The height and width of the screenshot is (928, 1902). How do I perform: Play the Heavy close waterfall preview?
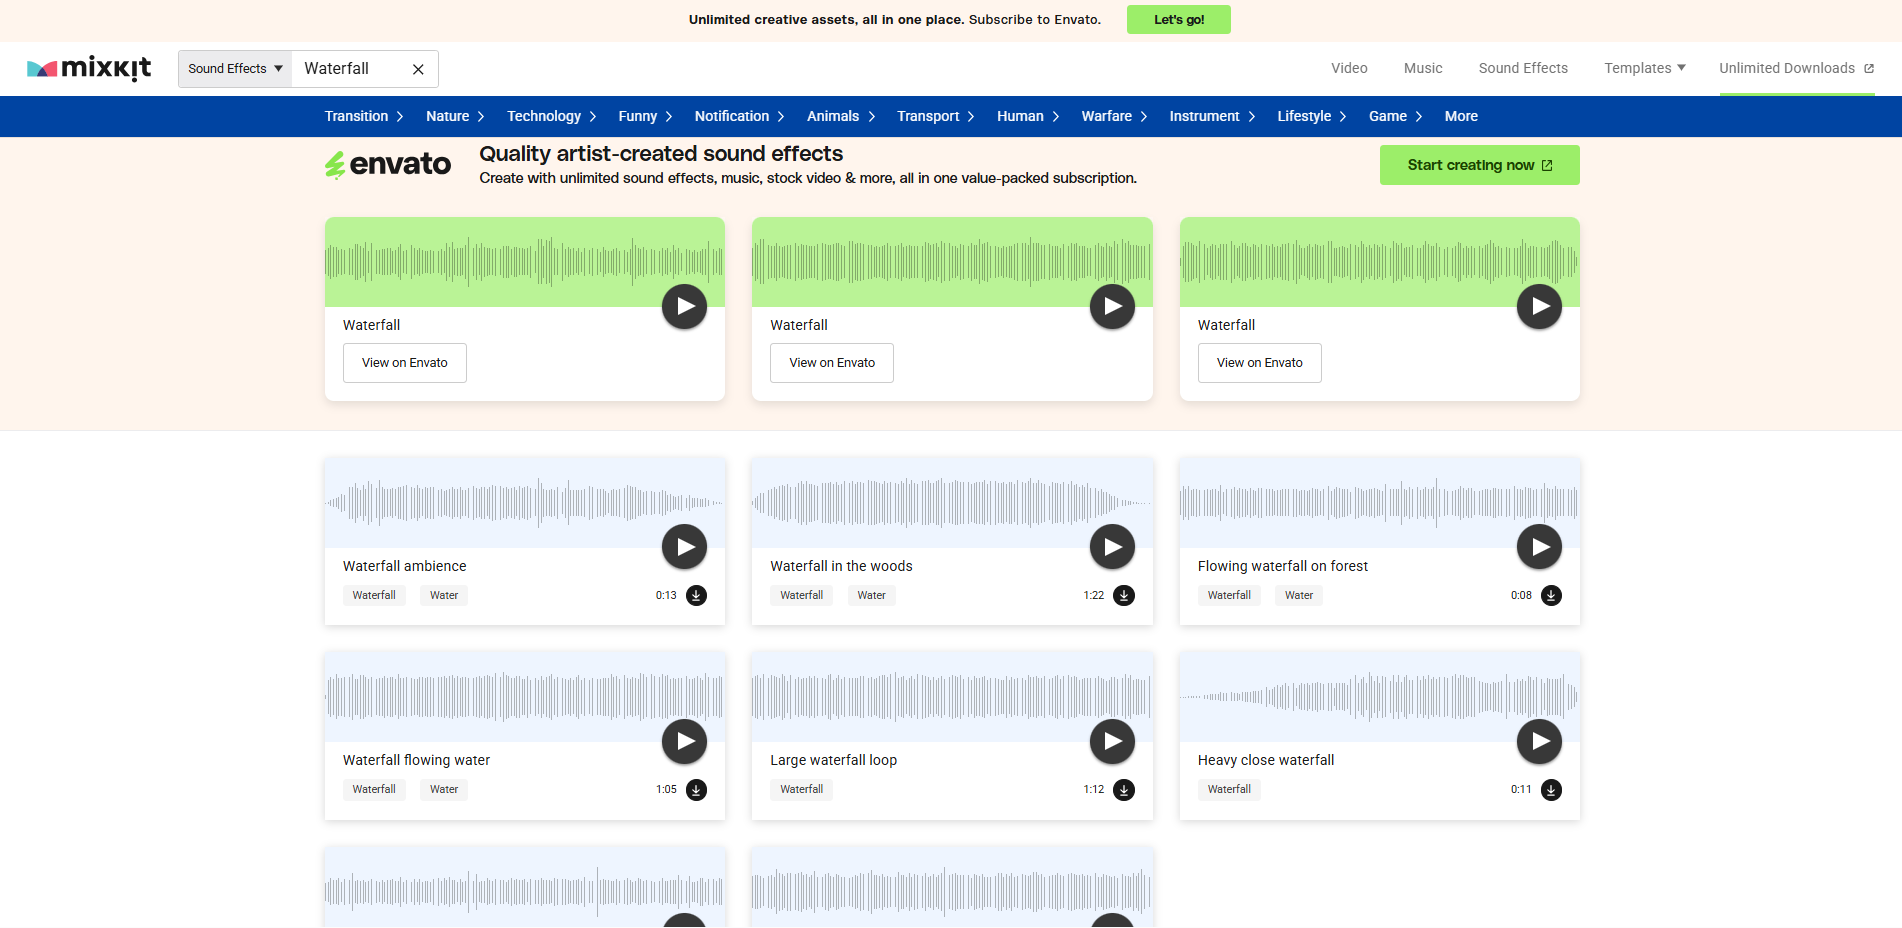(x=1539, y=741)
